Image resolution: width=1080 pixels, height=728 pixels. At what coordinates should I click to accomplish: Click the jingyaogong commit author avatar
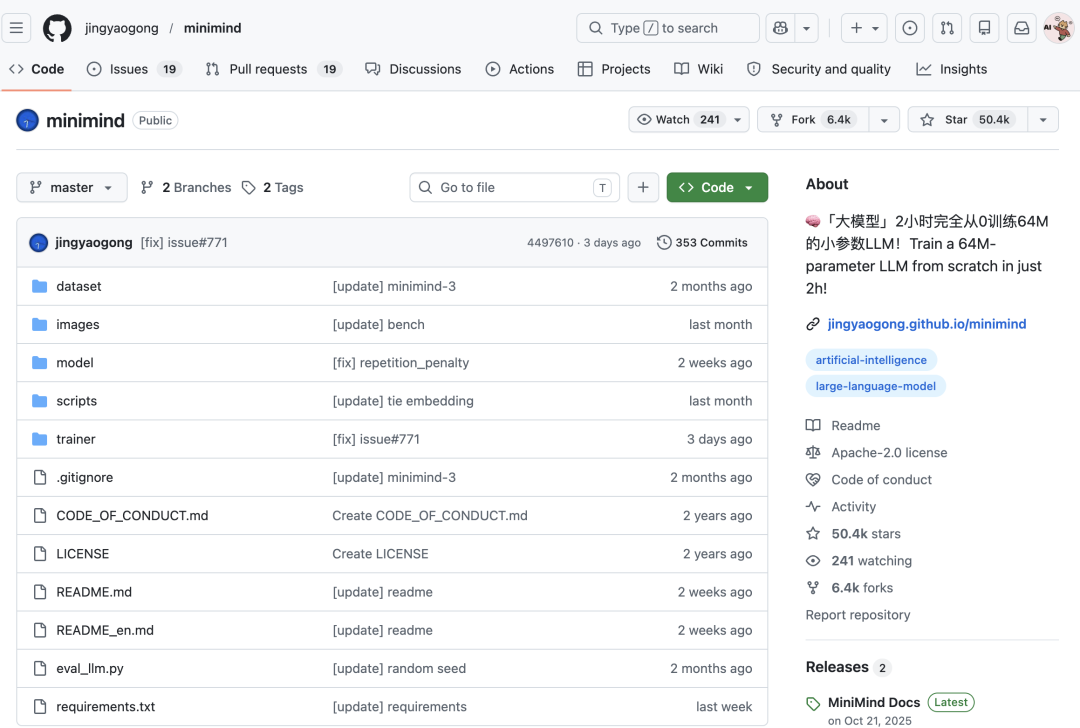(x=39, y=242)
